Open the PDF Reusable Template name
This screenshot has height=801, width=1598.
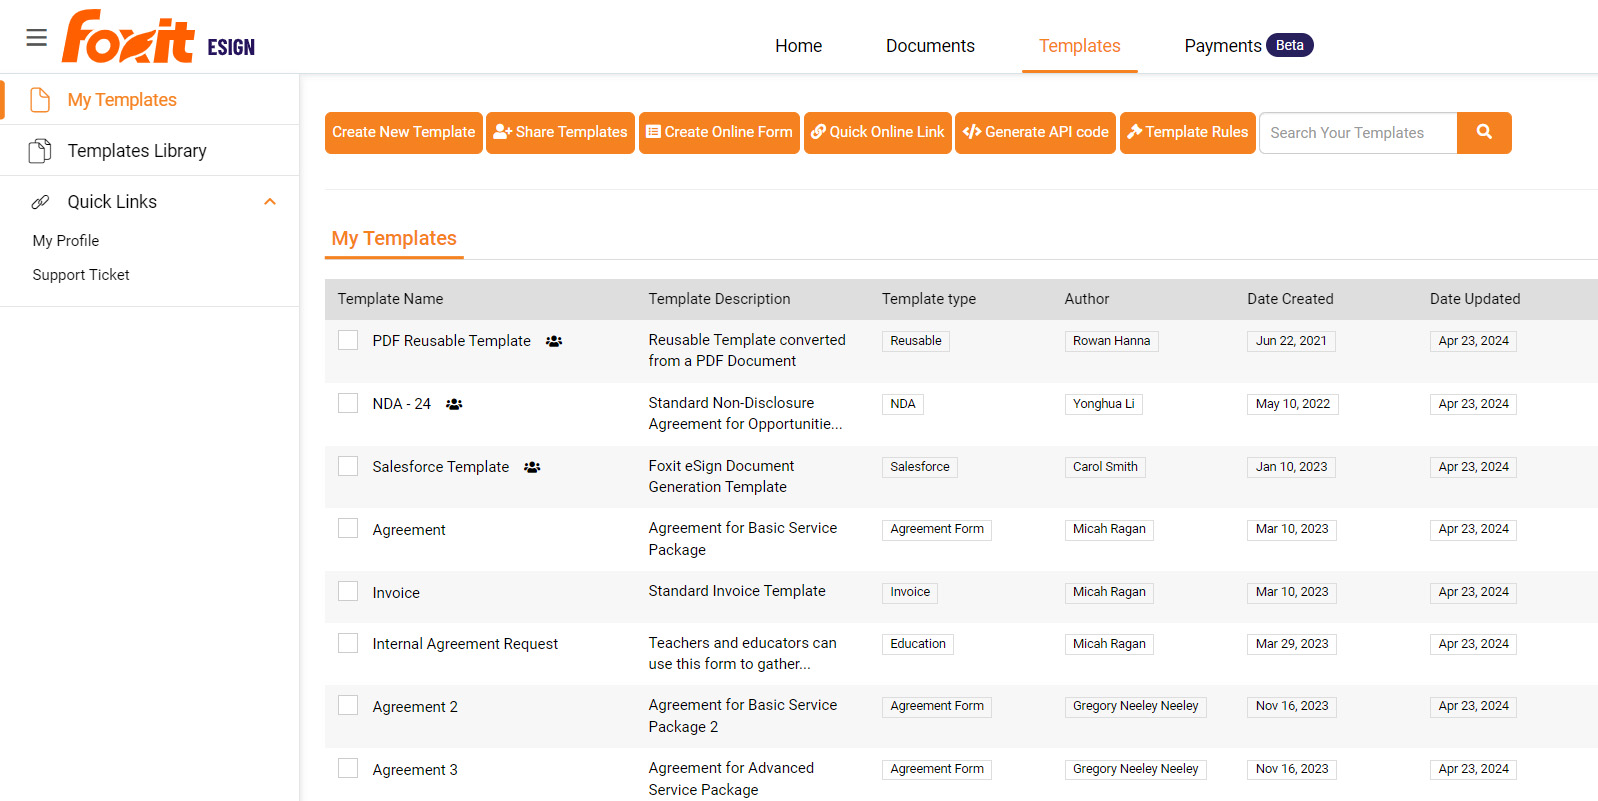452,341
